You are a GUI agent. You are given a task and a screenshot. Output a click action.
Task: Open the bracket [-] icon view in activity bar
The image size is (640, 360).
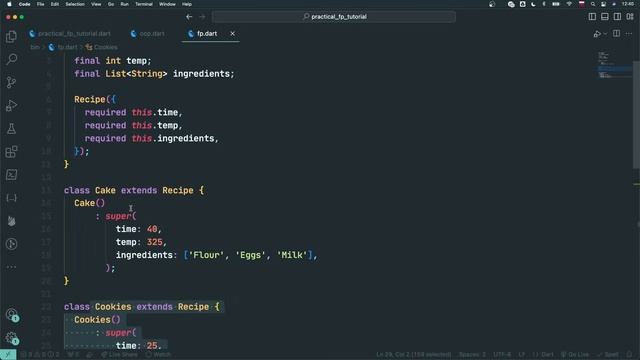pos(11,198)
